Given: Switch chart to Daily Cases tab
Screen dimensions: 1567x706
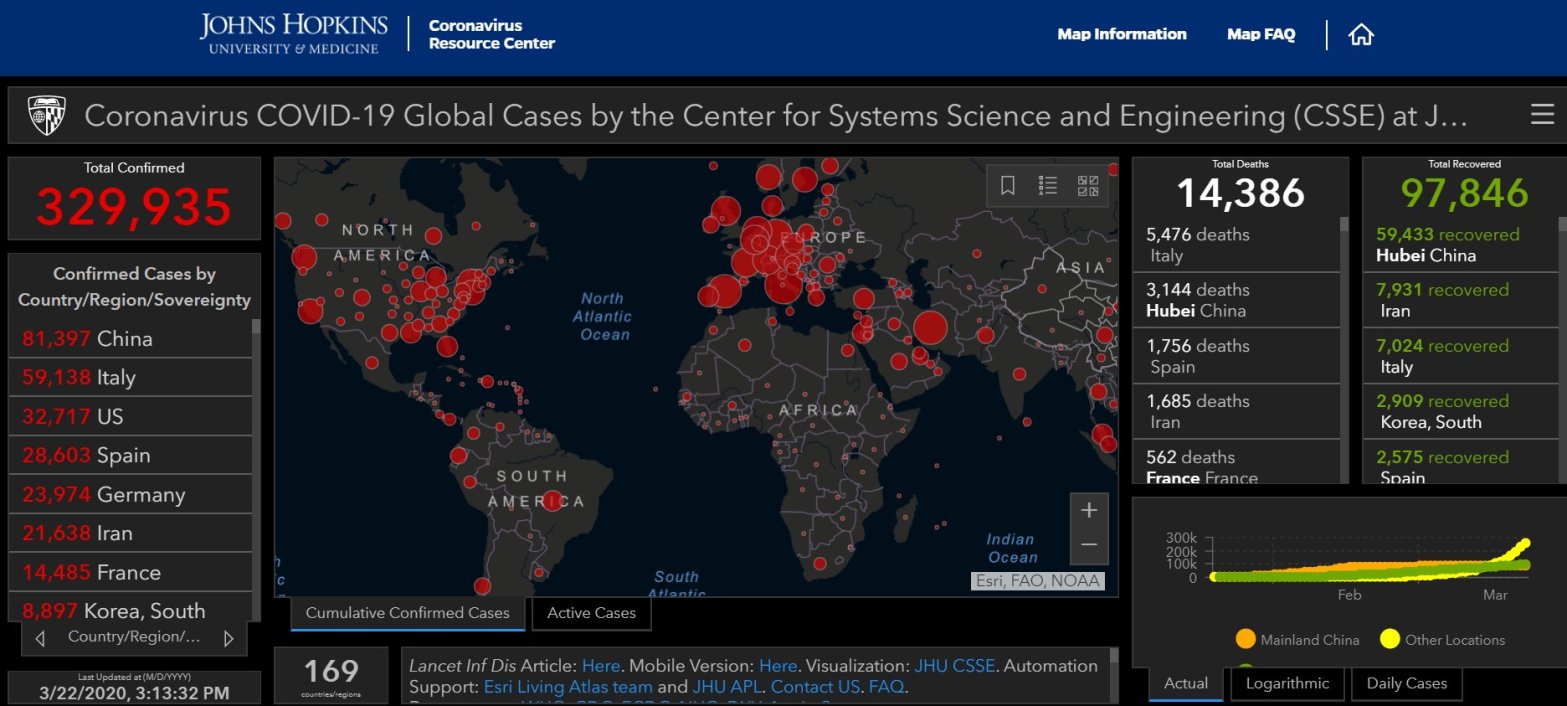Looking at the screenshot, I should click(1406, 684).
